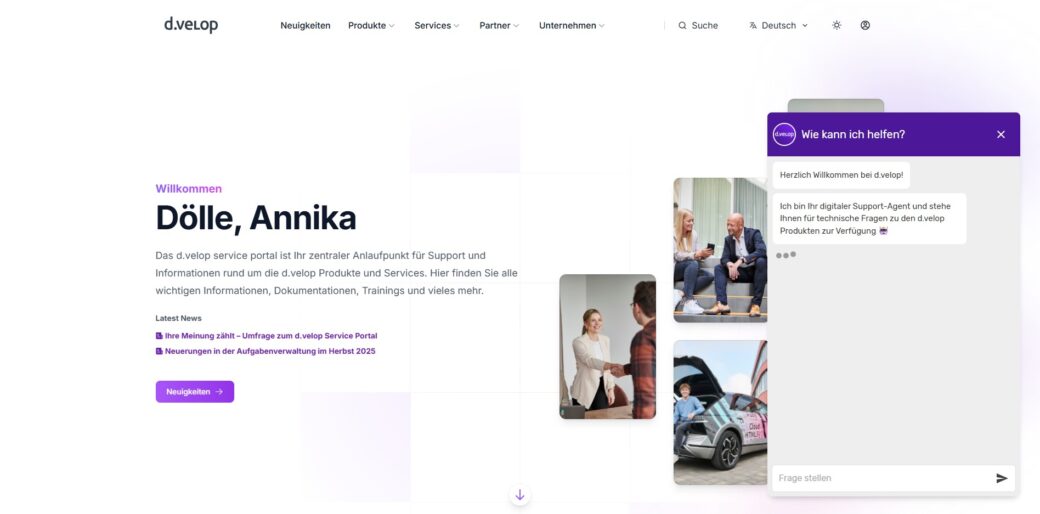The height and width of the screenshot is (514, 1040).
Task: Open the Partner menu
Action: (x=499, y=26)
